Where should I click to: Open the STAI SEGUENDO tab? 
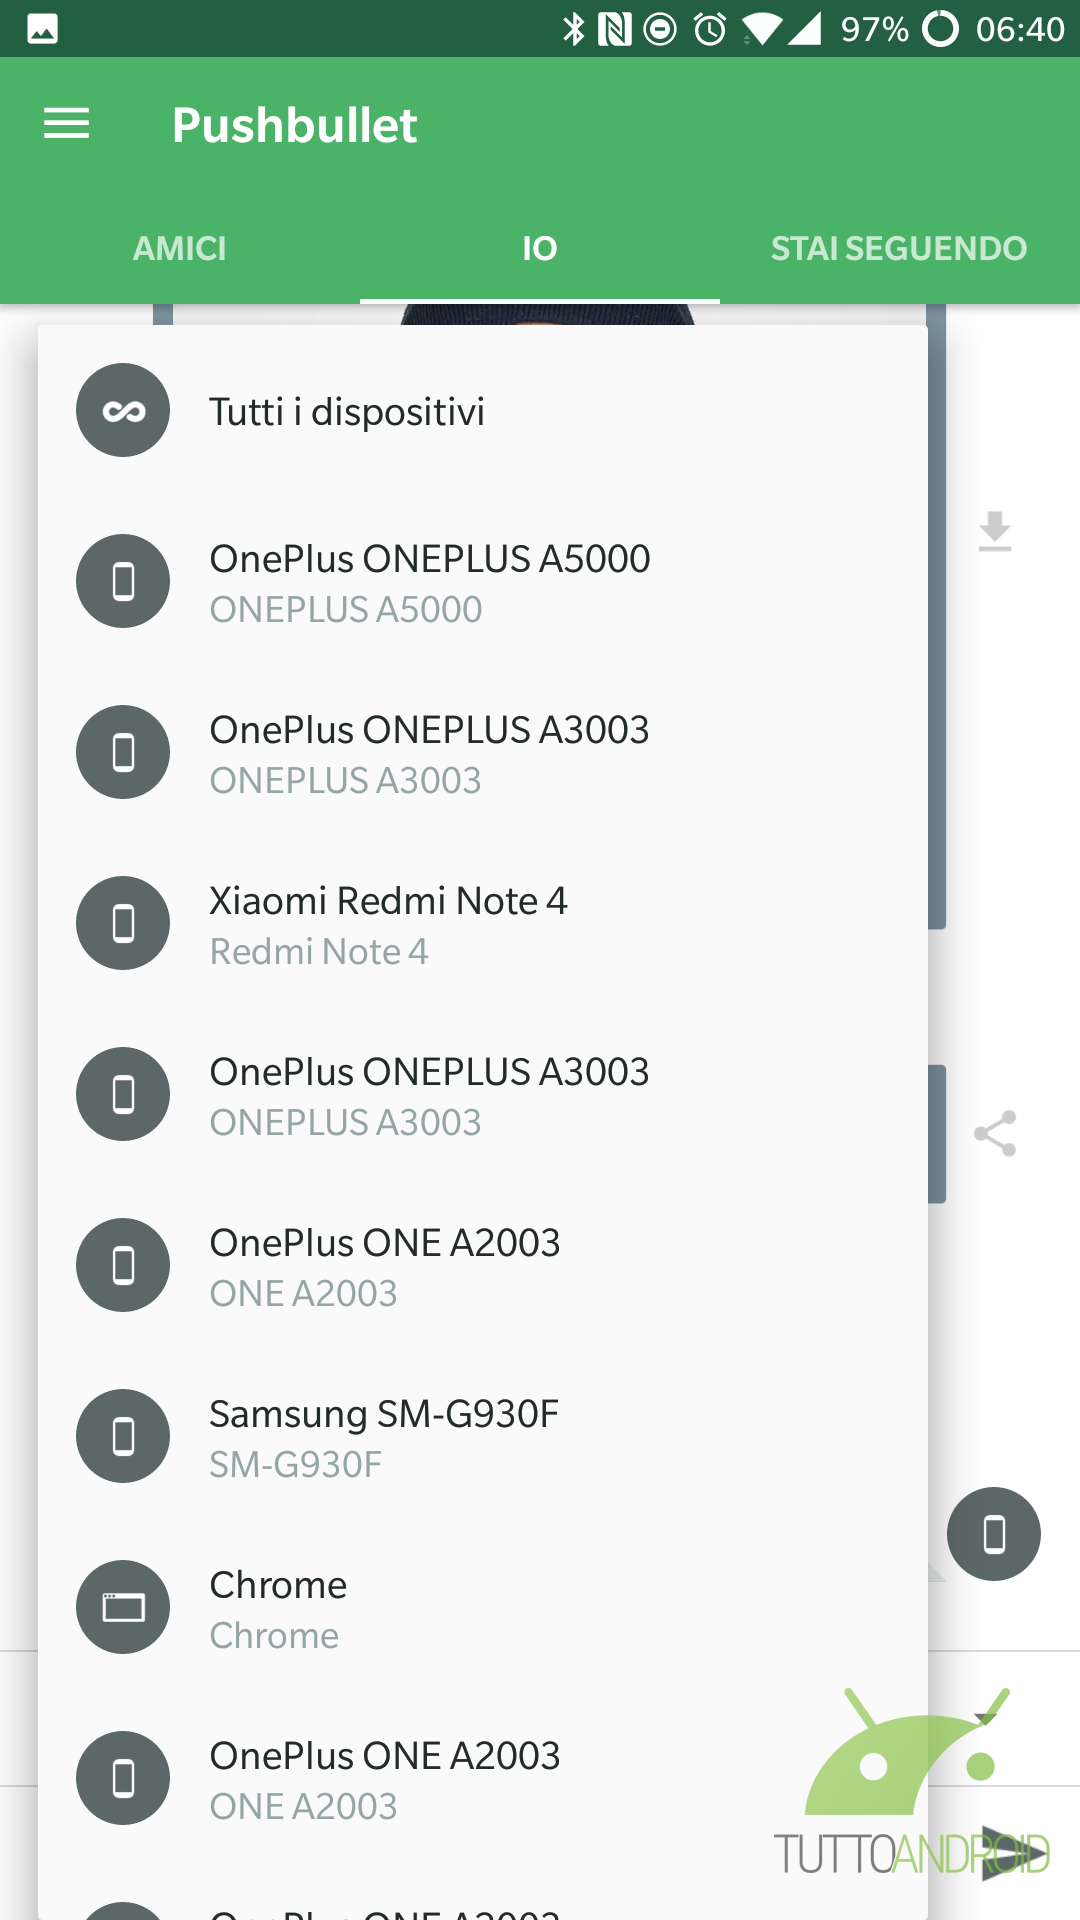click(899, 248)
